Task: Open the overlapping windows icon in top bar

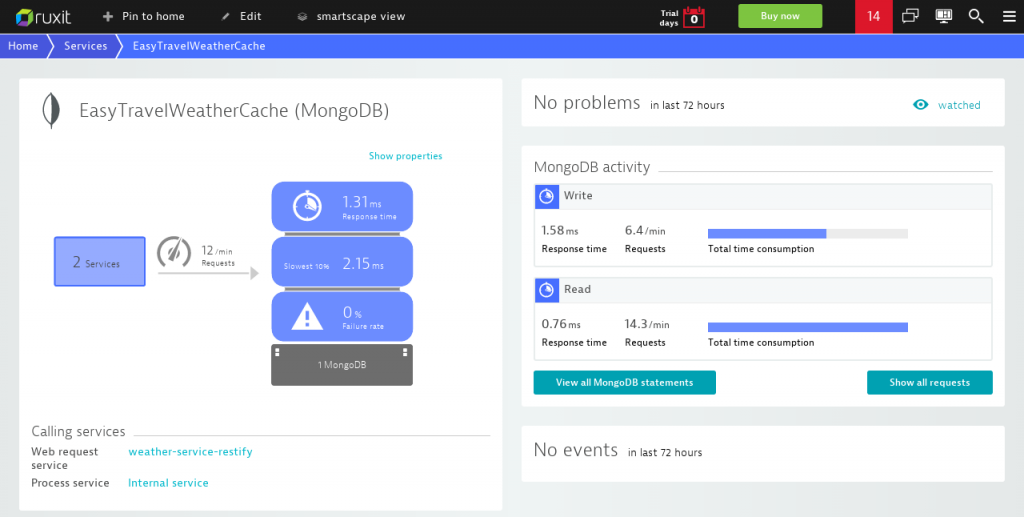Action: tap(910, 16)
